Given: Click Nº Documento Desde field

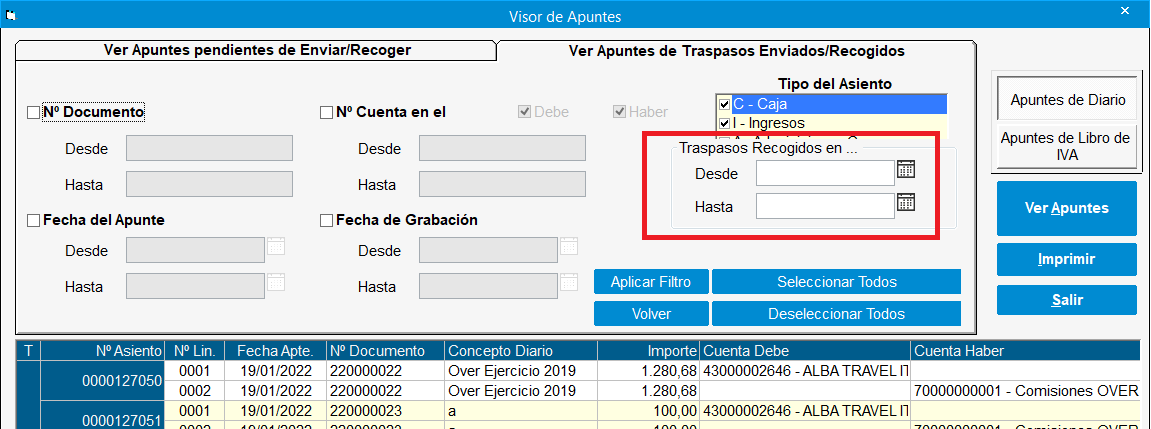Looking at the screenshot, I should [209, 148].
